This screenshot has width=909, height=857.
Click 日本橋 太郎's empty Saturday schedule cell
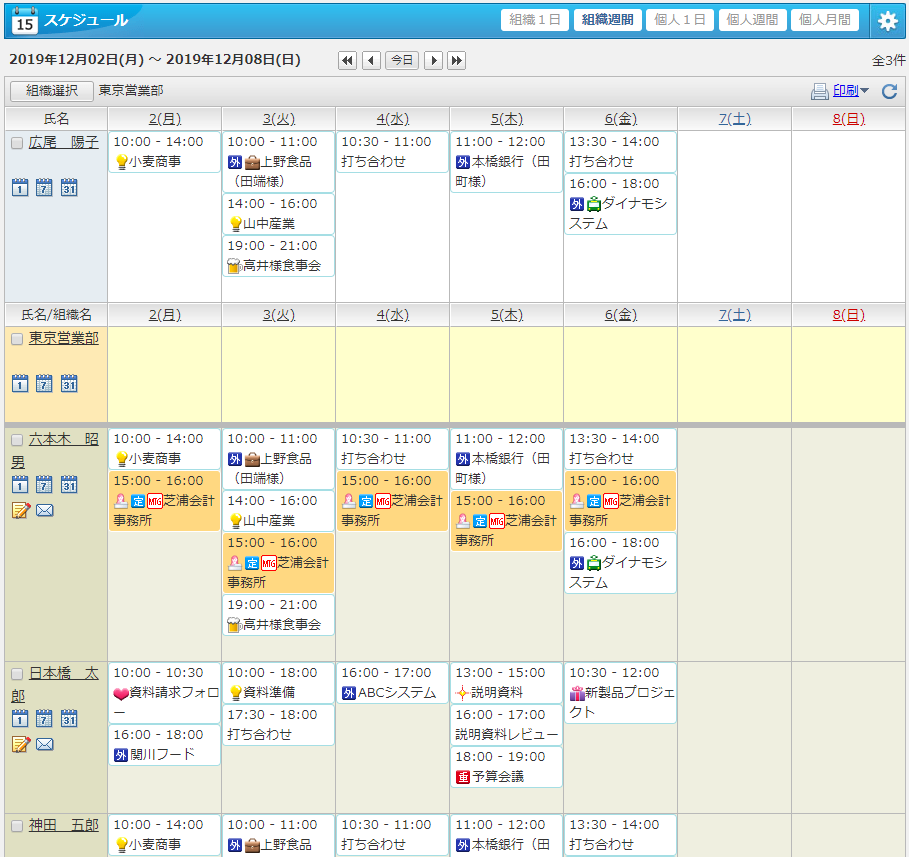tap(735, 737)
